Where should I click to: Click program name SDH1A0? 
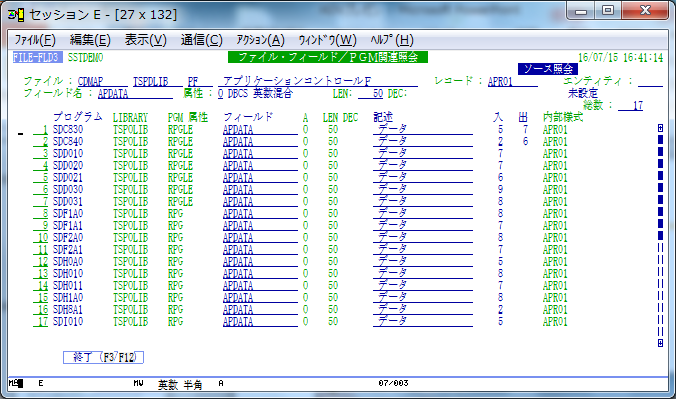[68, 297]
